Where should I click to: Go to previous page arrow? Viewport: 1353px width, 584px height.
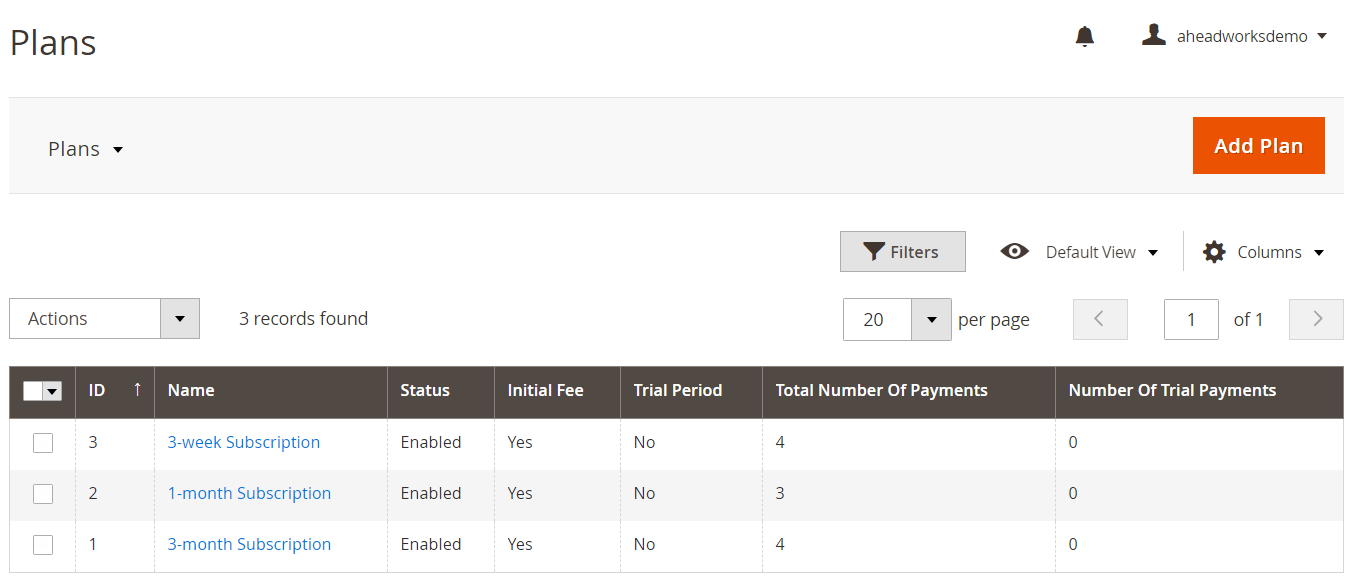(x=1100, y=319)
